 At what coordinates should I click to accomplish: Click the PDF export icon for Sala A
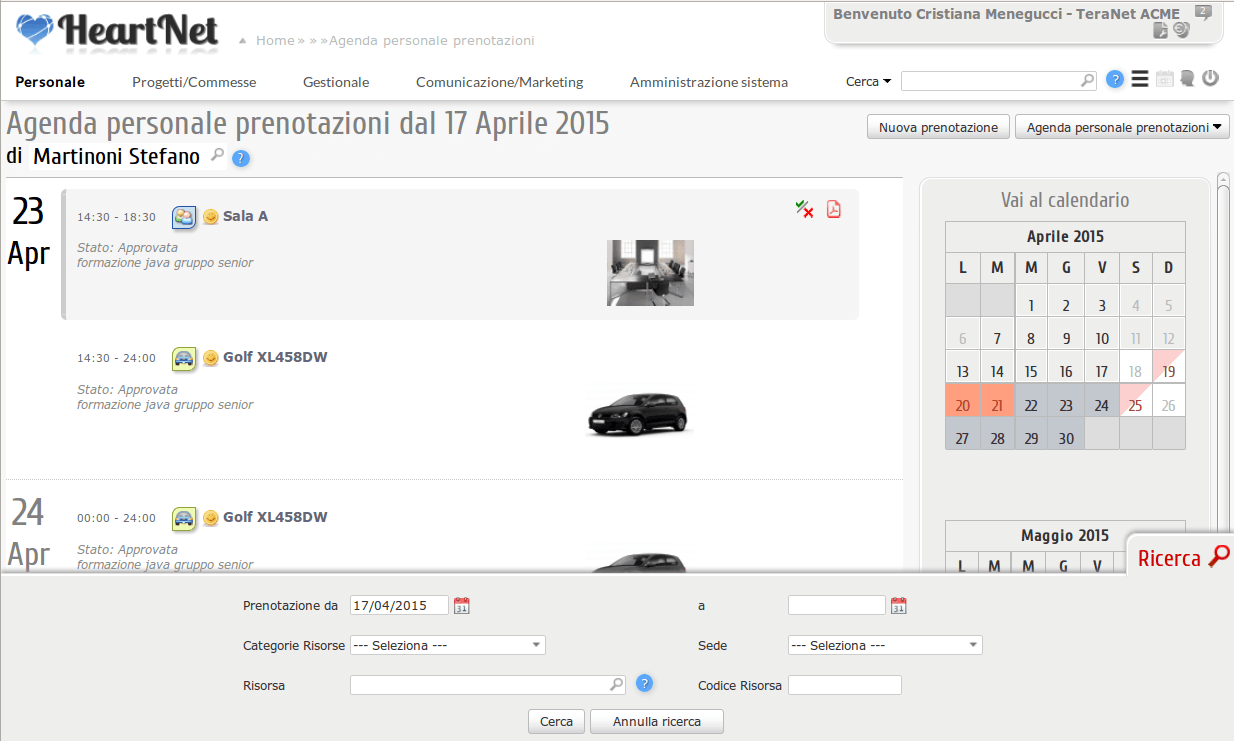coord(833,209)
